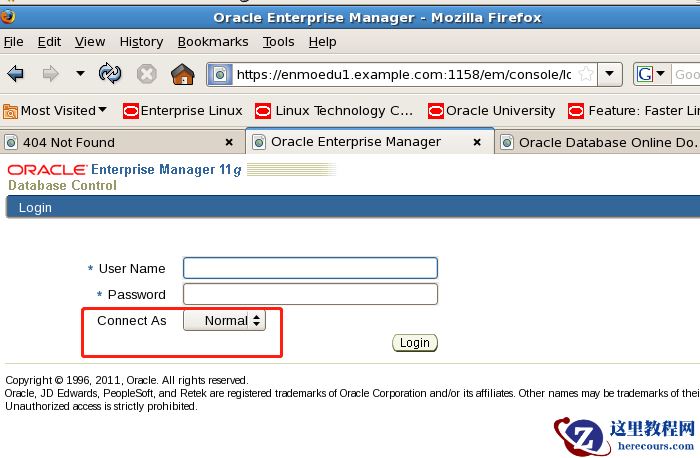Open the Help menu
This screenshot has height=458, width=700.
pos(322,42)
